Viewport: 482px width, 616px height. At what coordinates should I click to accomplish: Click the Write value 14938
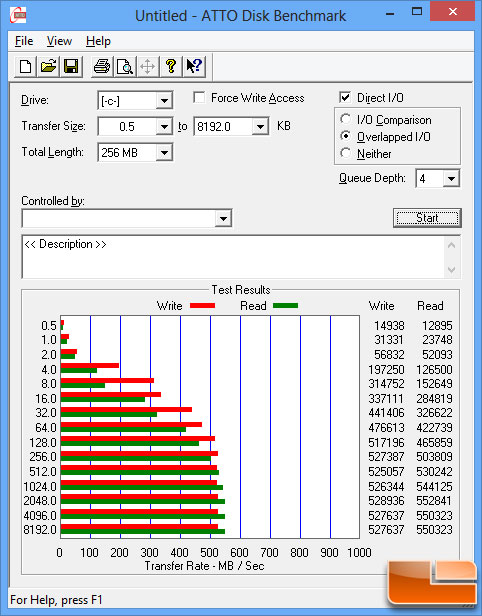coord(389,325)
